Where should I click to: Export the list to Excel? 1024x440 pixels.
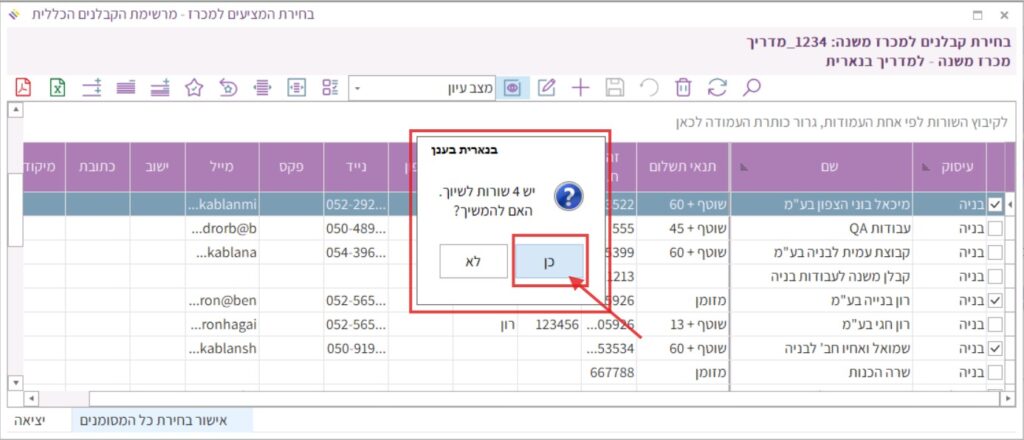[58, 87]
